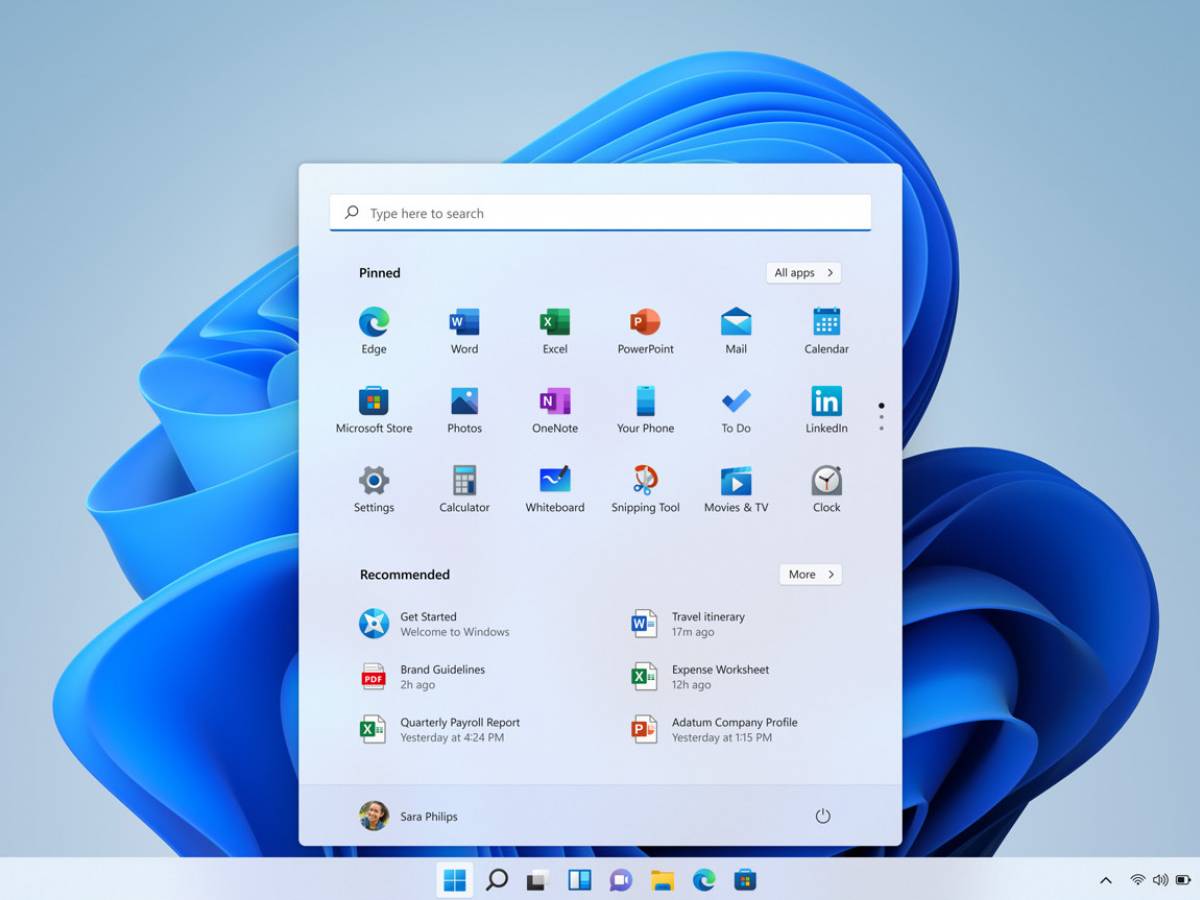Image resolution: width=1200 pixels, height=900 pixels.
Task: Open the Snipping Tool
Action: (x=644, y=481)
